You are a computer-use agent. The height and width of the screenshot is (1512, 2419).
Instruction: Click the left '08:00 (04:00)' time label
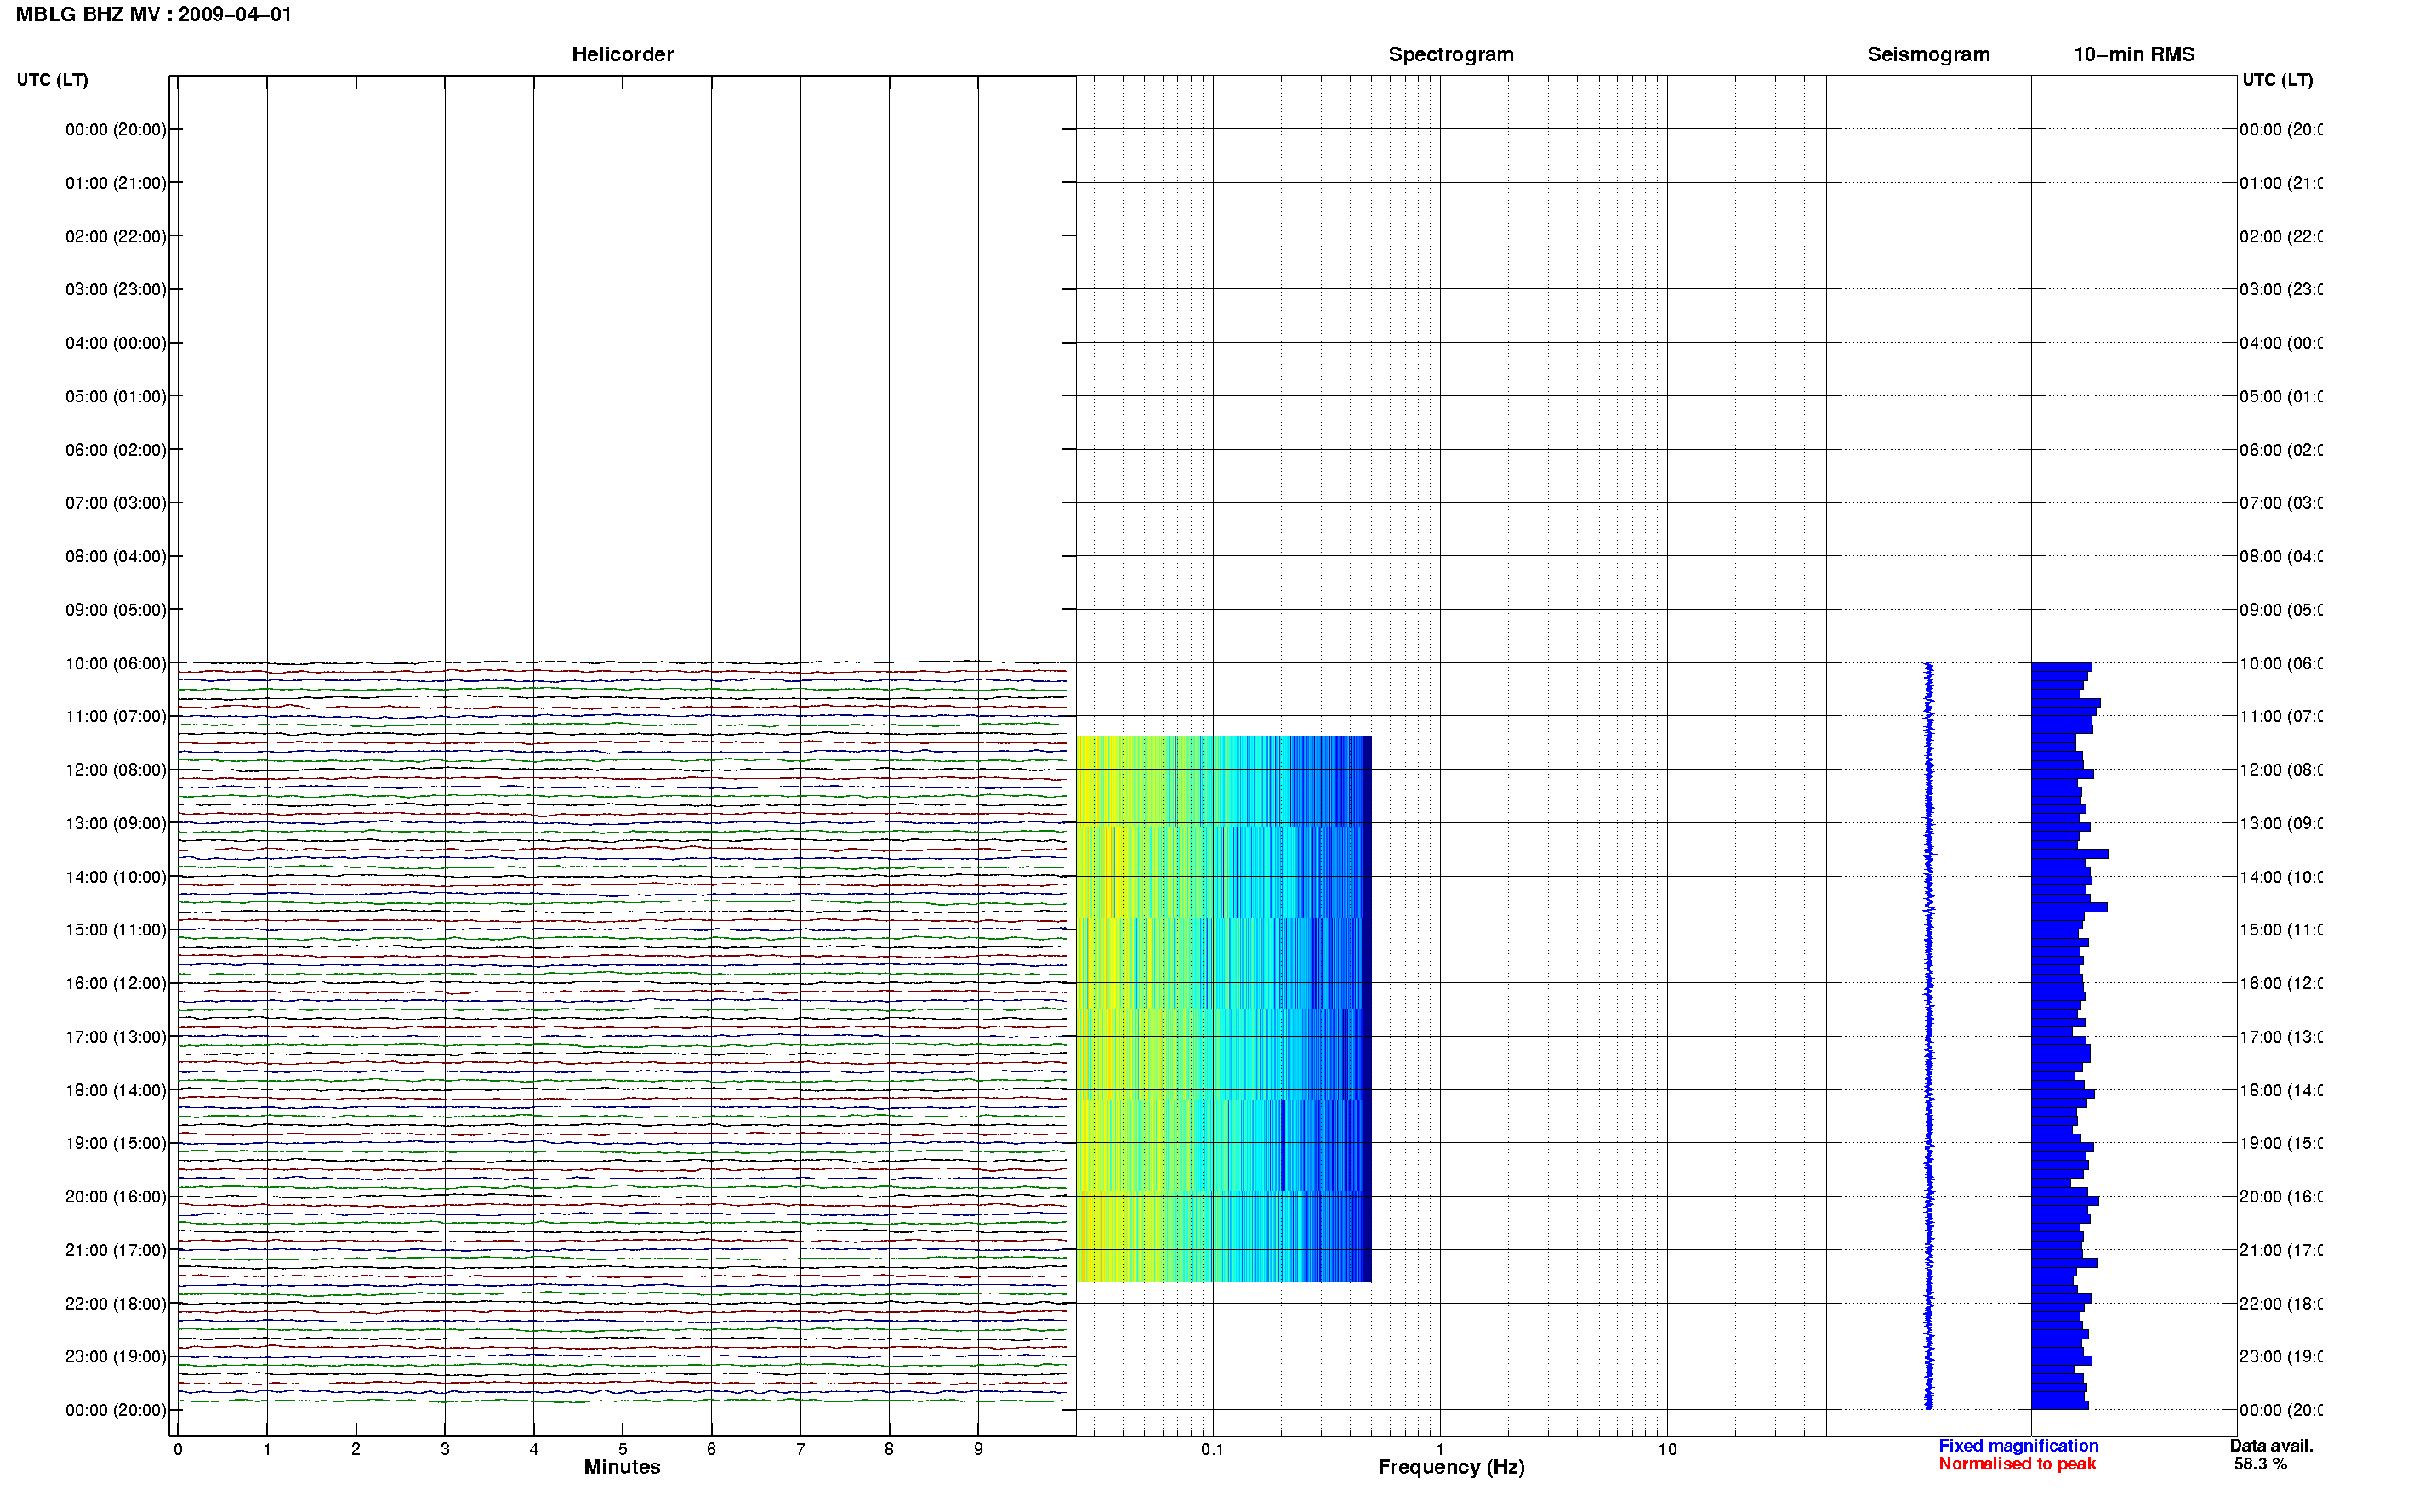116,556
